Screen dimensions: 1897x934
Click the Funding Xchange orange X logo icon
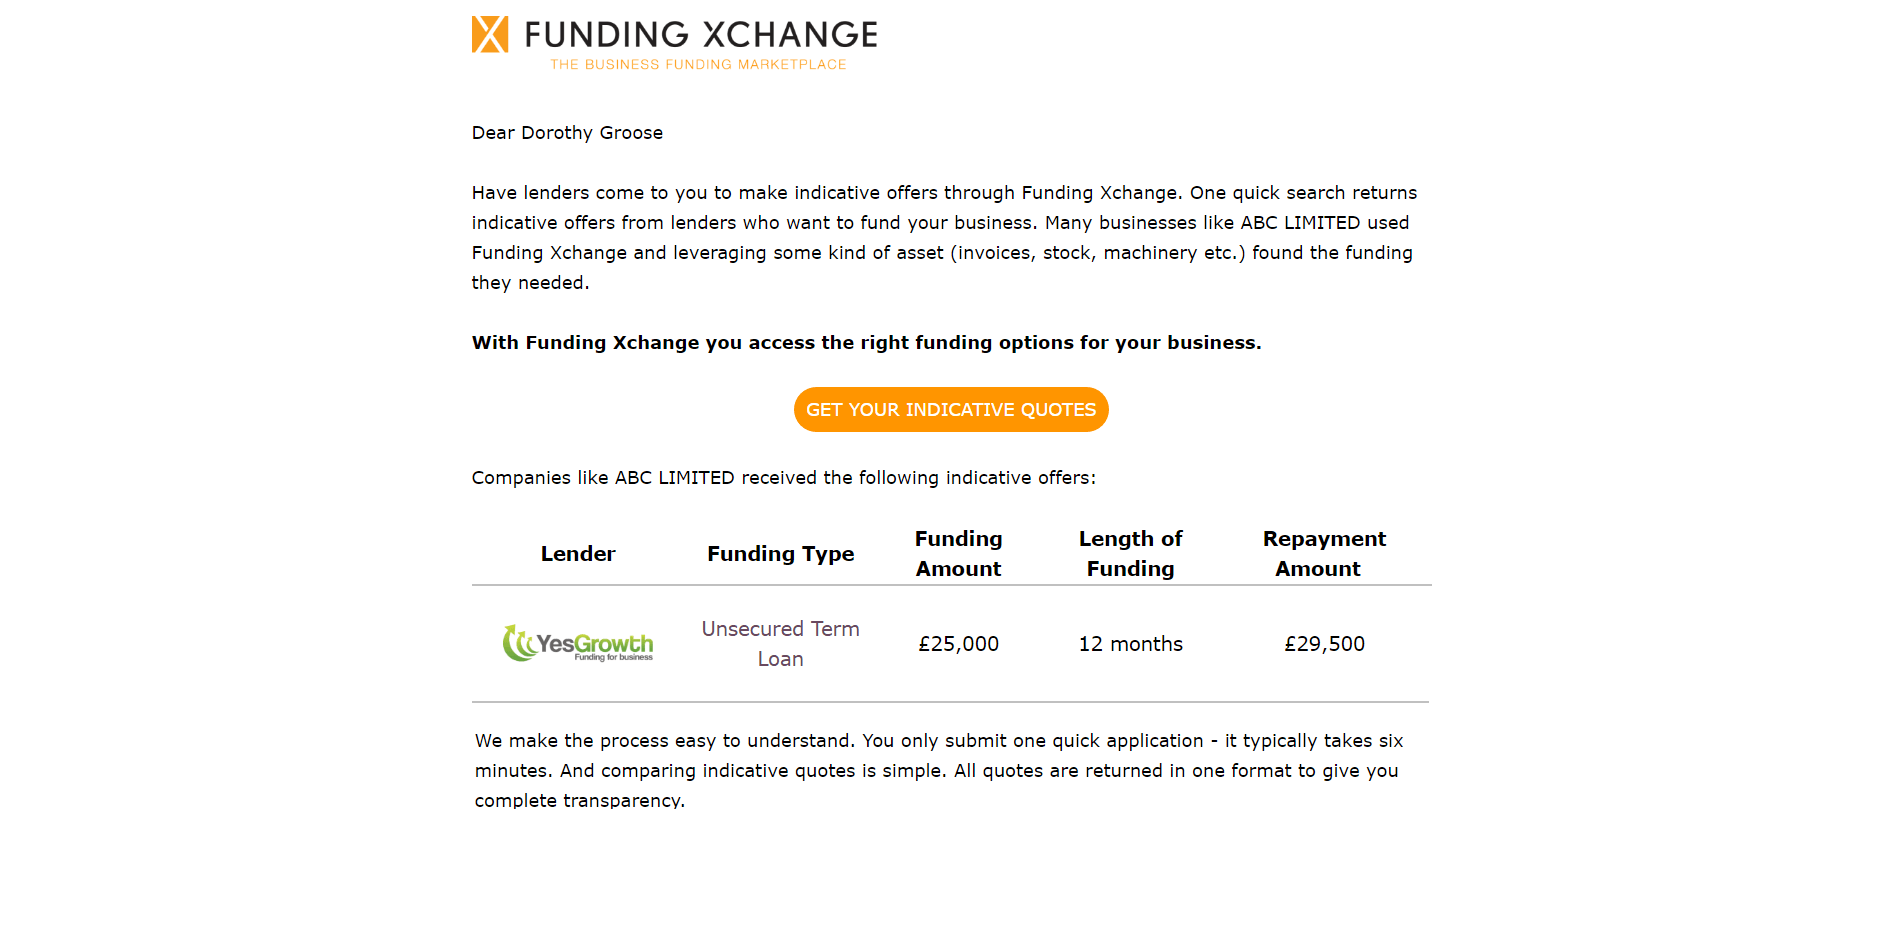(x=490, y=34)
